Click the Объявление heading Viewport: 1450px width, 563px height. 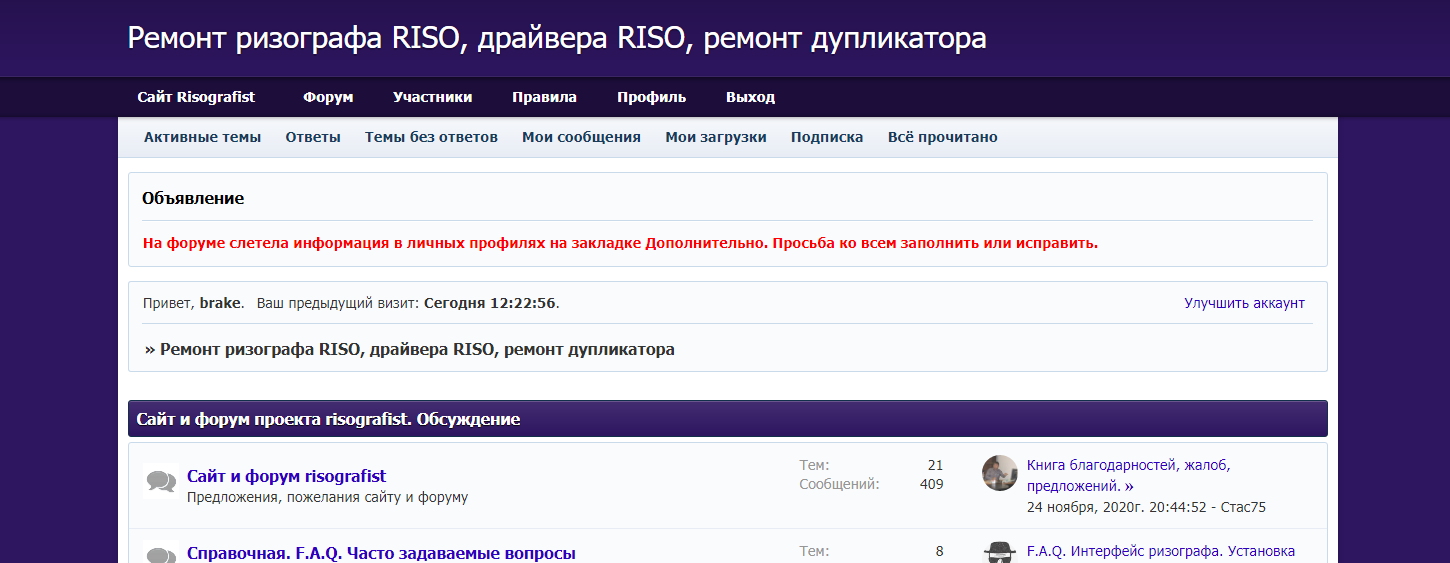[x=193, y=198]
